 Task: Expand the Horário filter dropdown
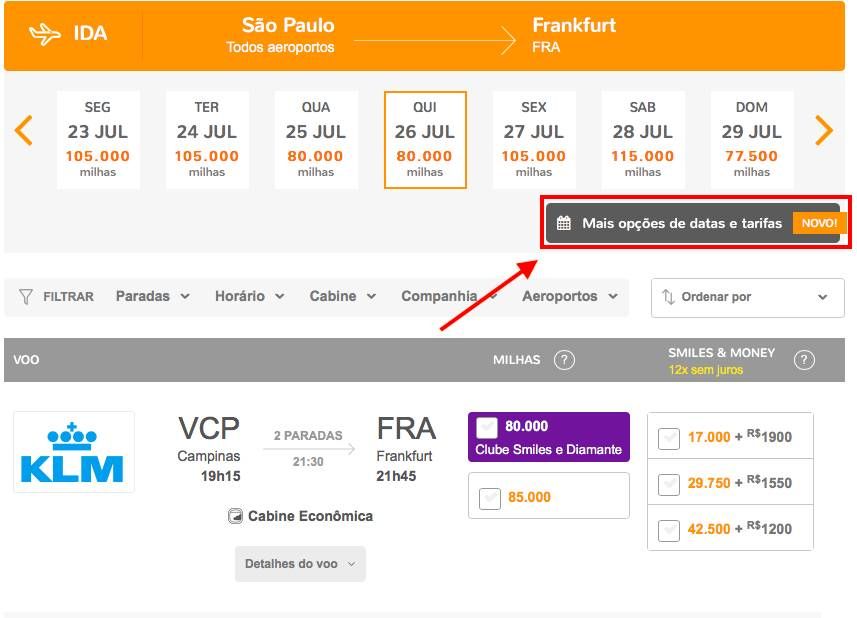pyautogui.click(x=249, y=296)
